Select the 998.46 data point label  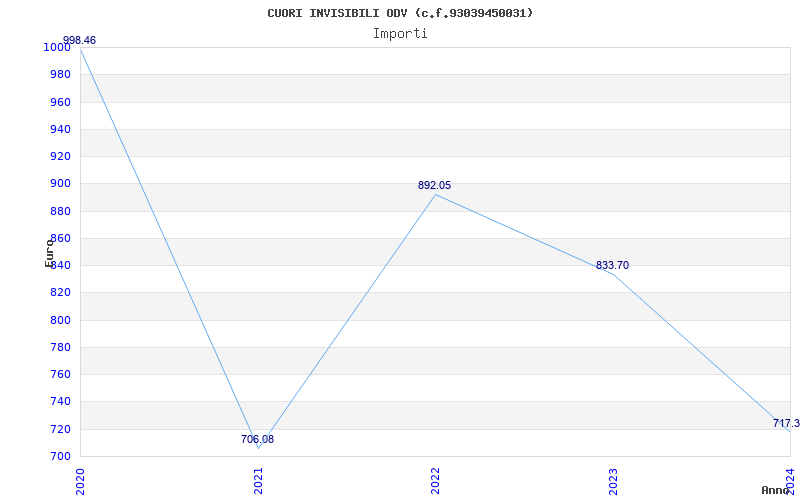79,40
